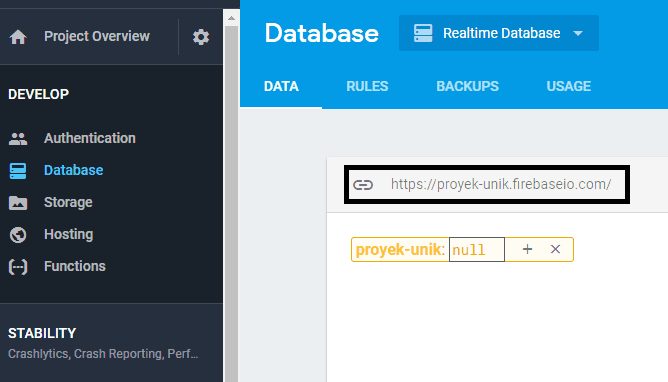Click the database URL https://proyek-unik.firebaseio.com/
This screenshot has height=382, width=668.
tap(501, 184)
